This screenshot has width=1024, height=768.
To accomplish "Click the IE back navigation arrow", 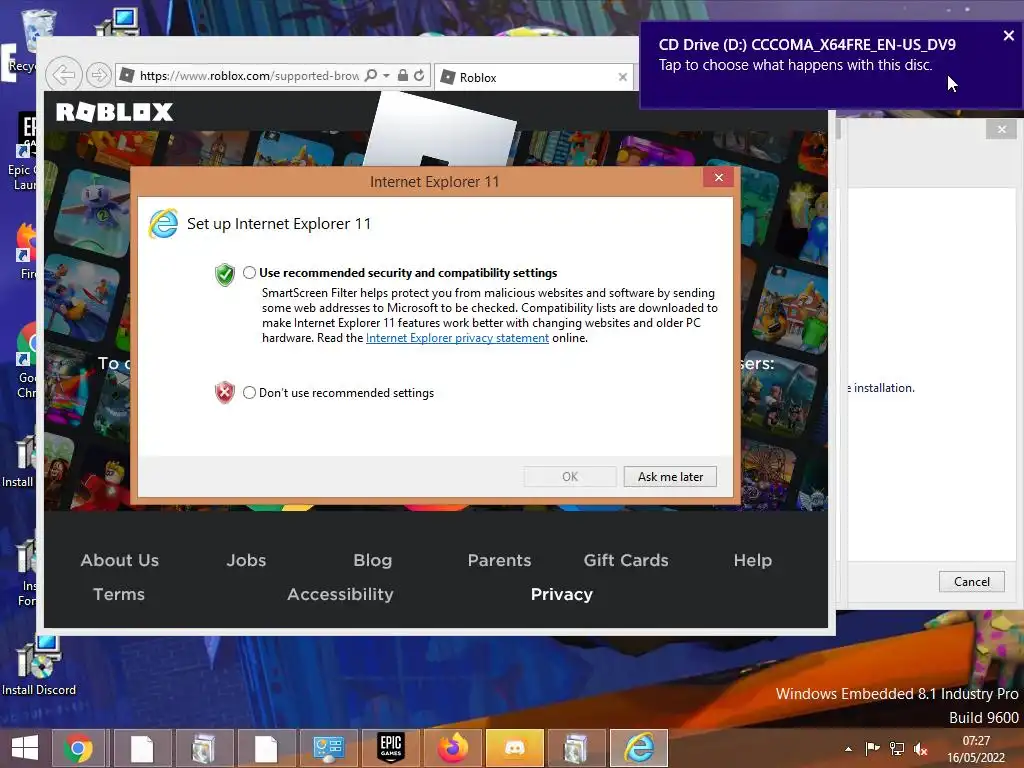I will pos(63,75).
